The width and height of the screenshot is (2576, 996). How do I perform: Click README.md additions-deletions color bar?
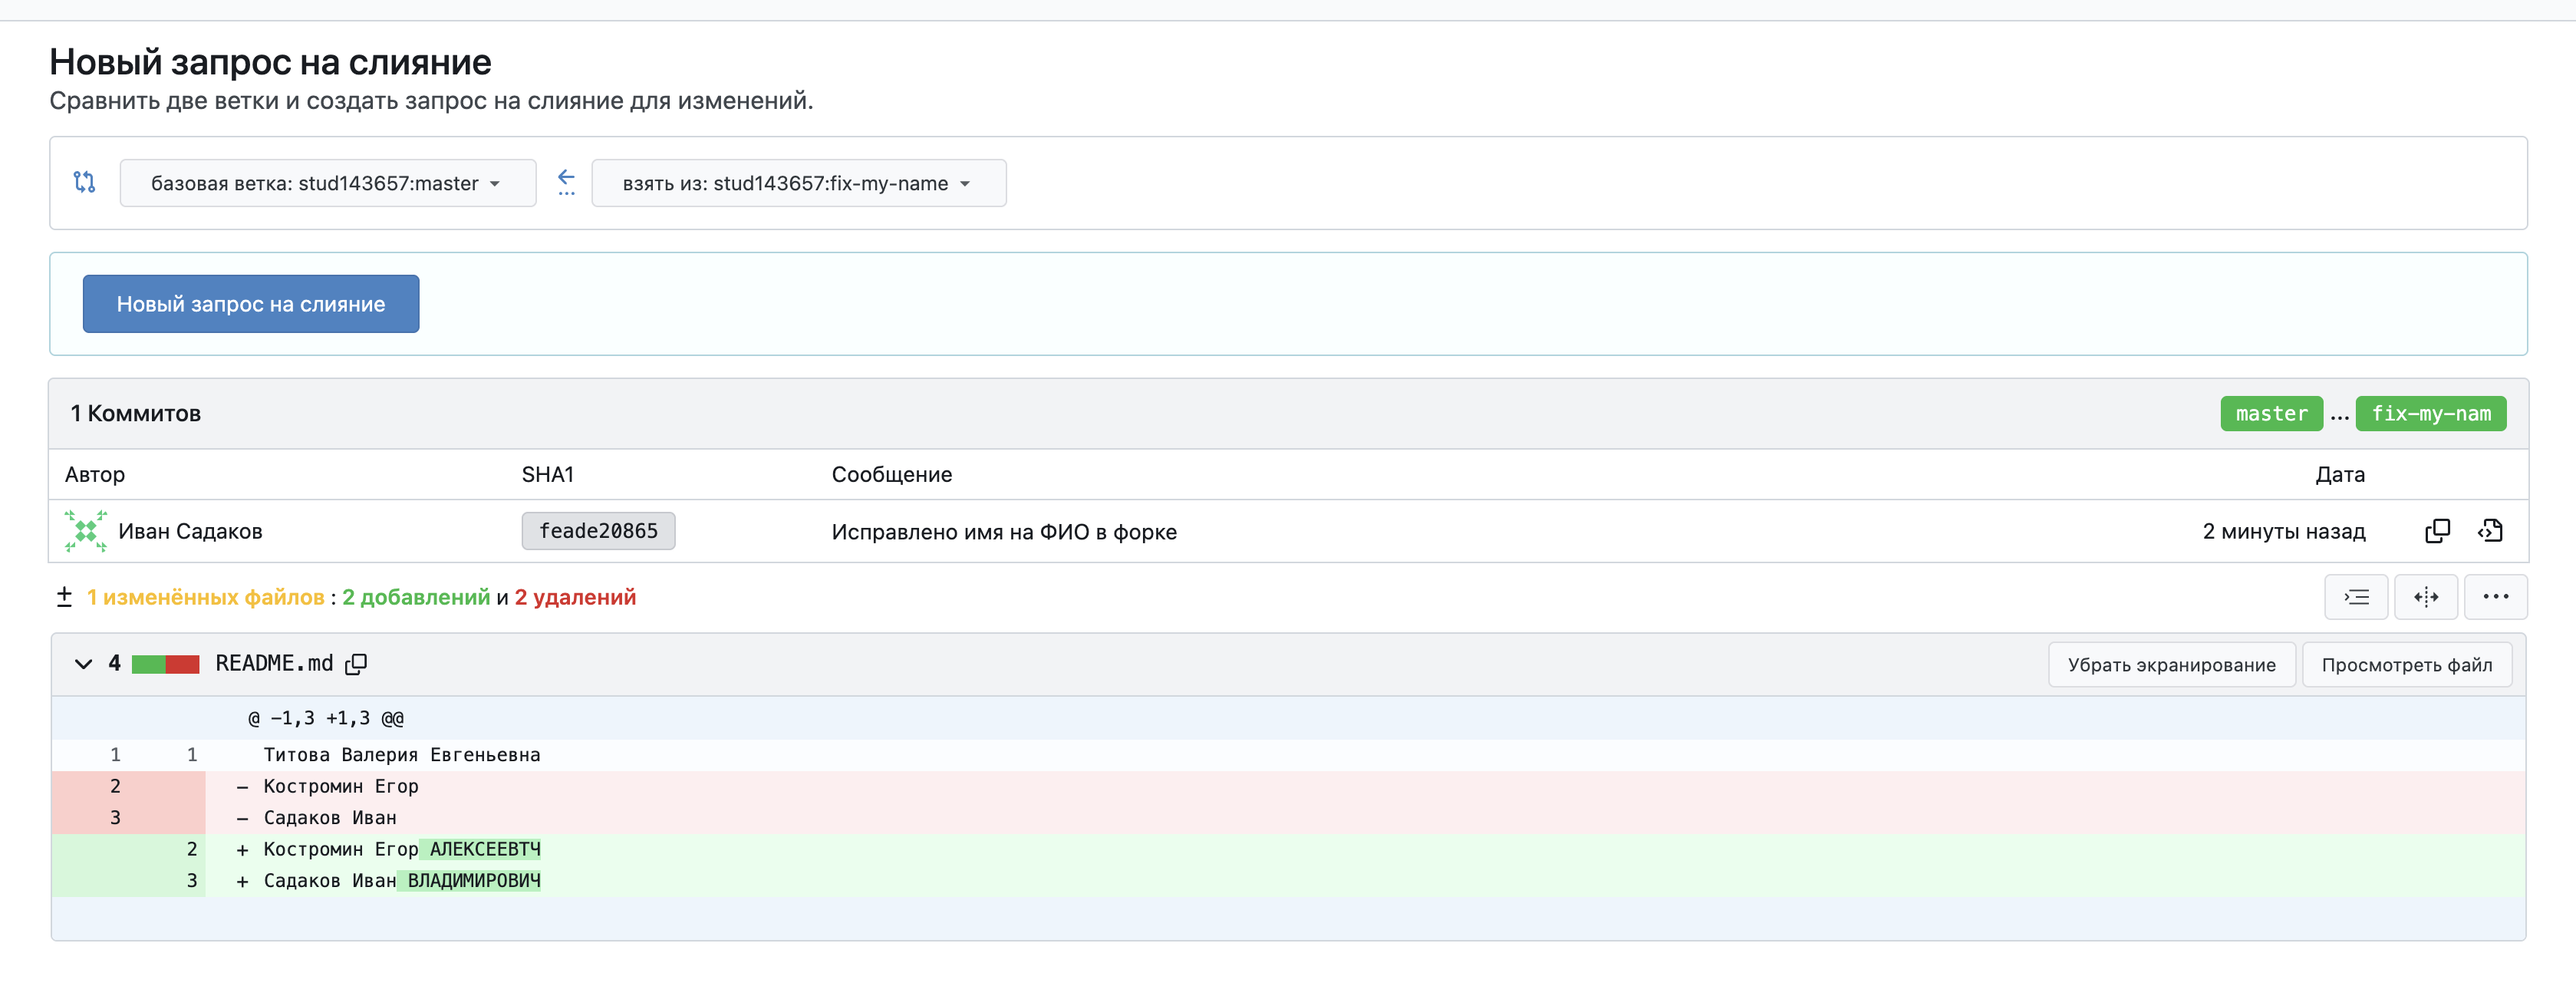(x=166, y=664)
